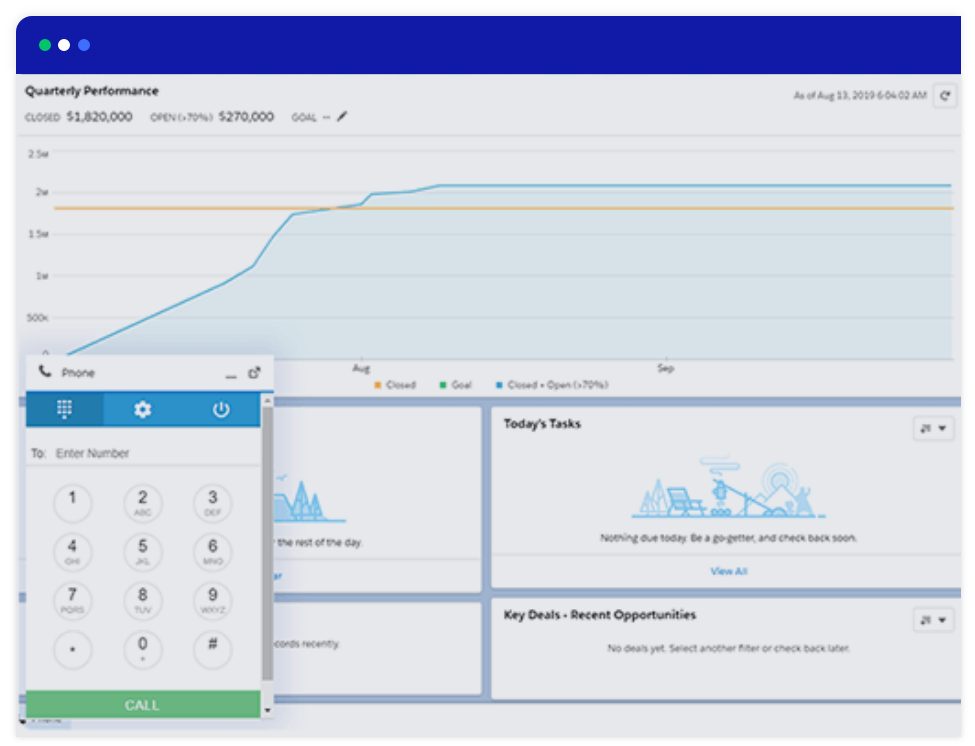The width and height of the screenshot is (975, 746).
Task: Tap the 7 PQRS key
Action: click(x=73, y=600)
